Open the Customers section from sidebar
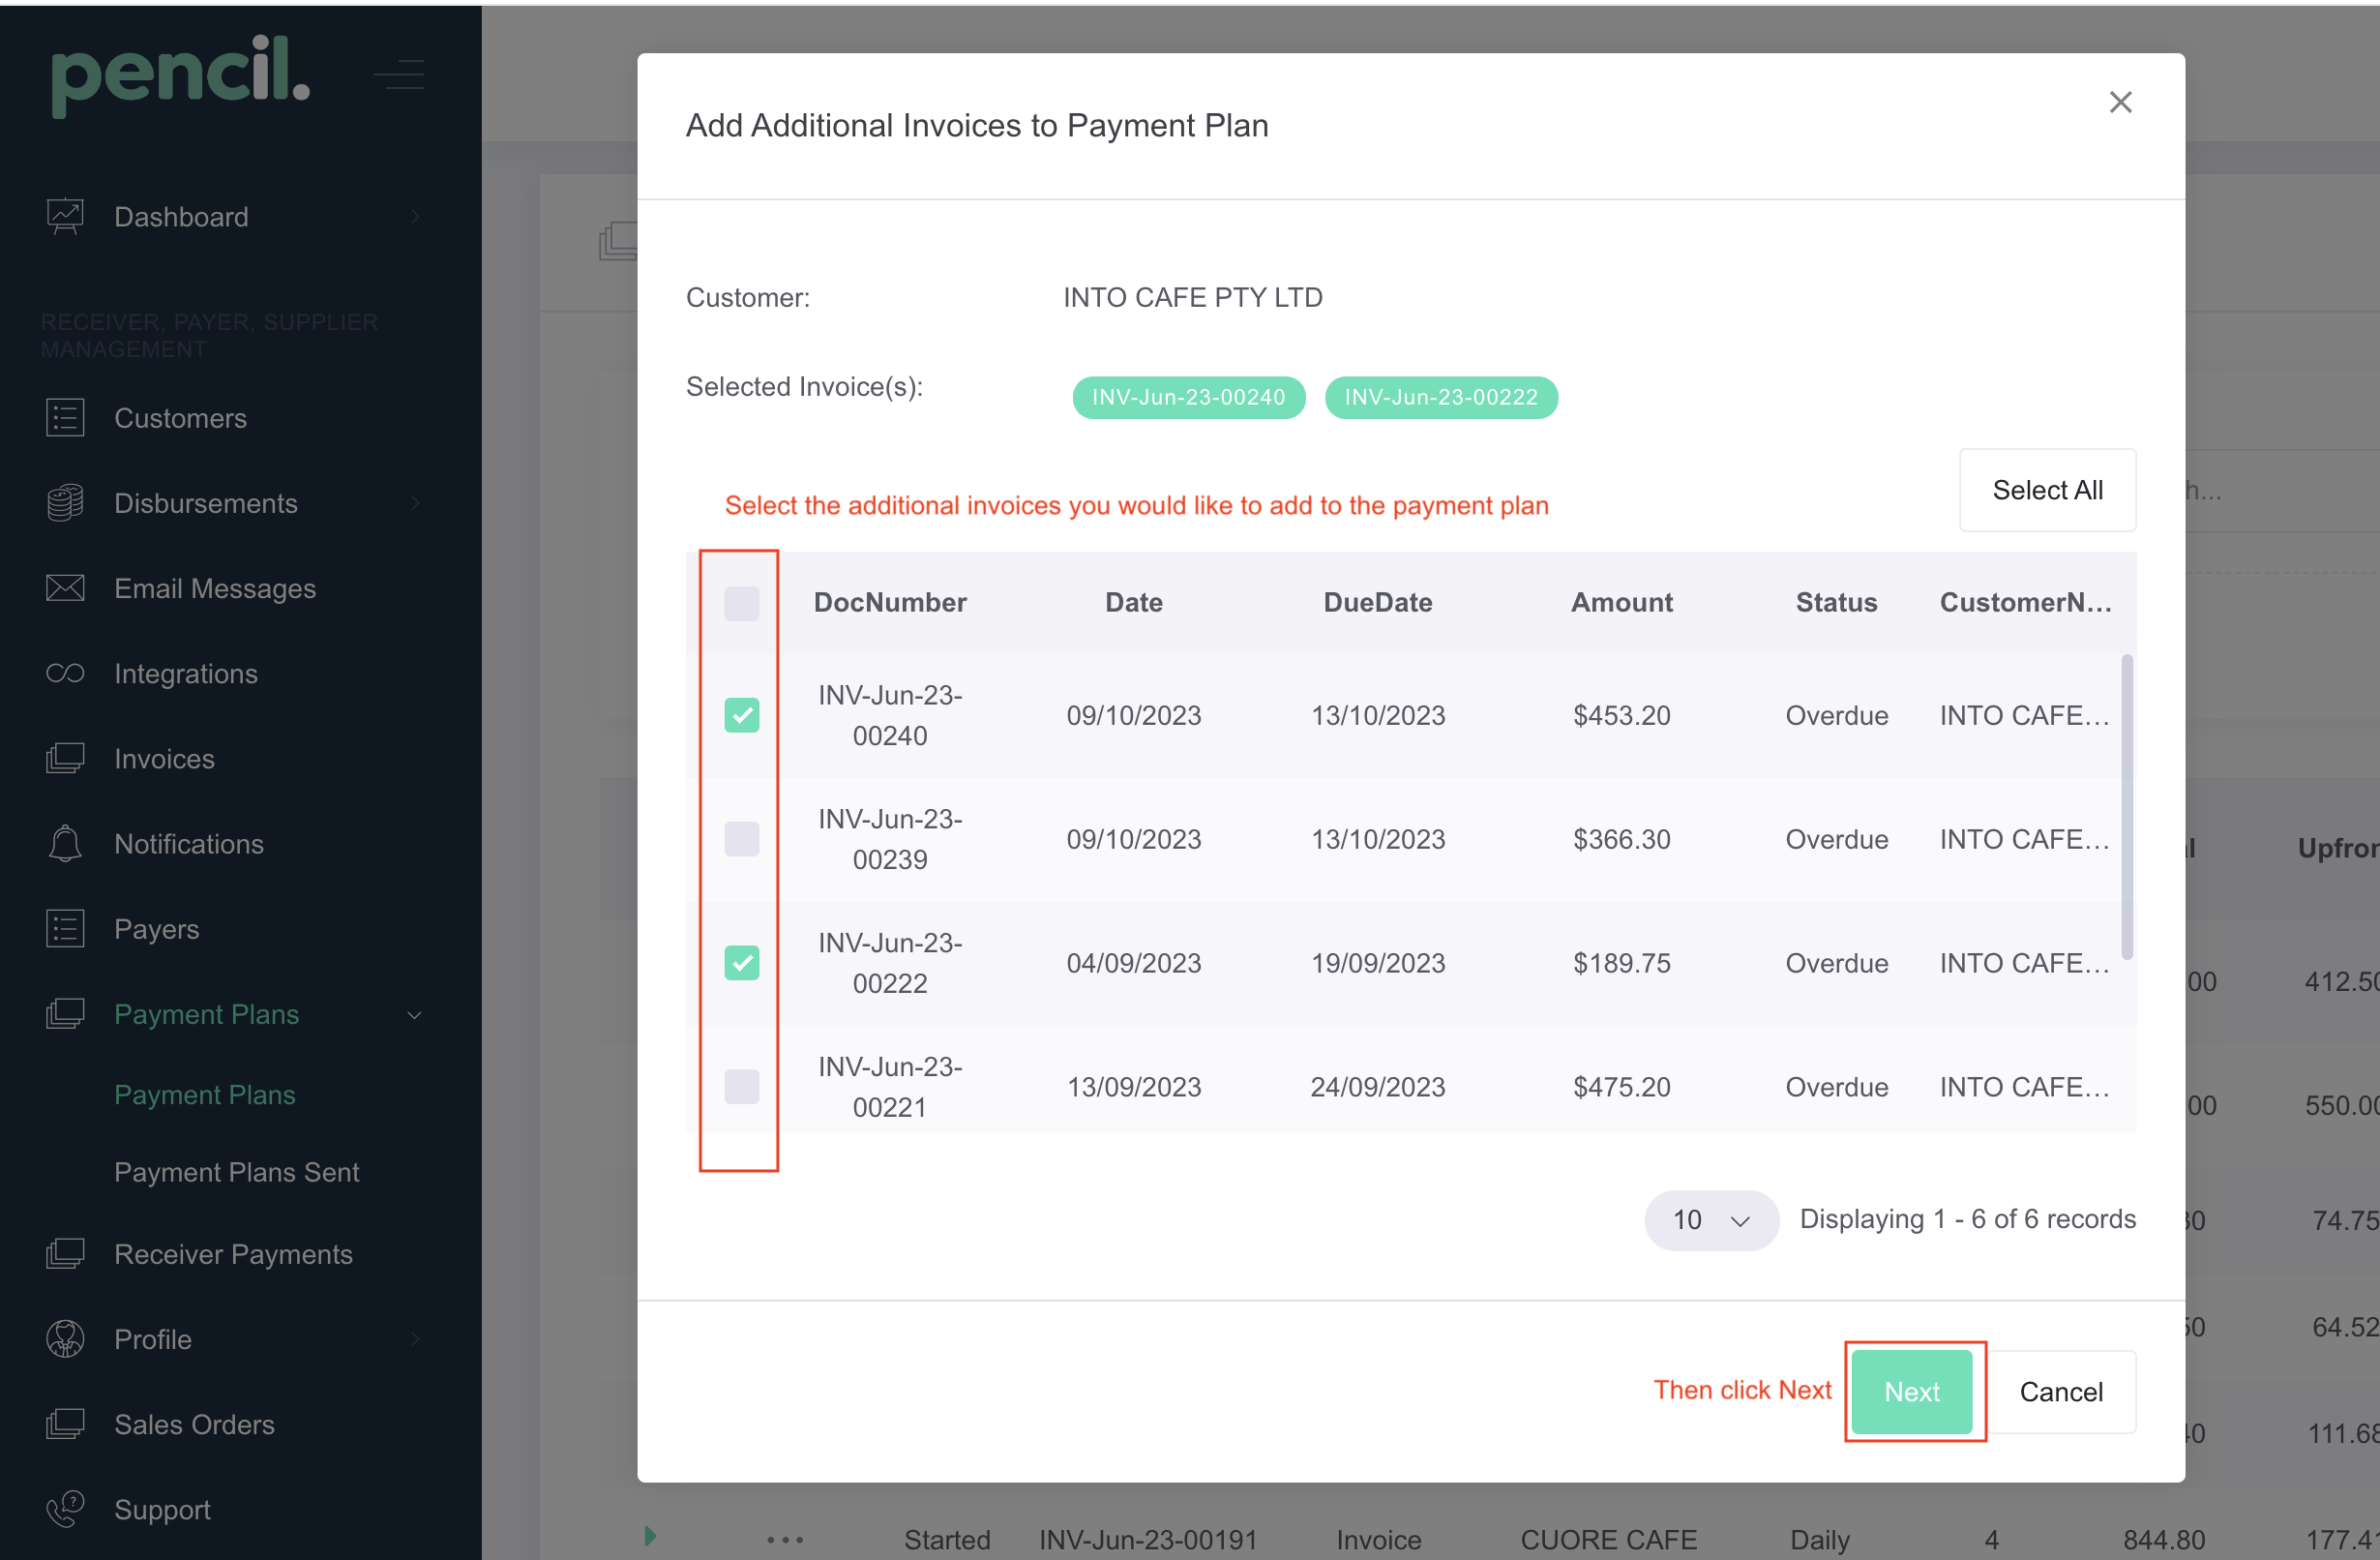 pyautogui.click(x=180, y=418)
